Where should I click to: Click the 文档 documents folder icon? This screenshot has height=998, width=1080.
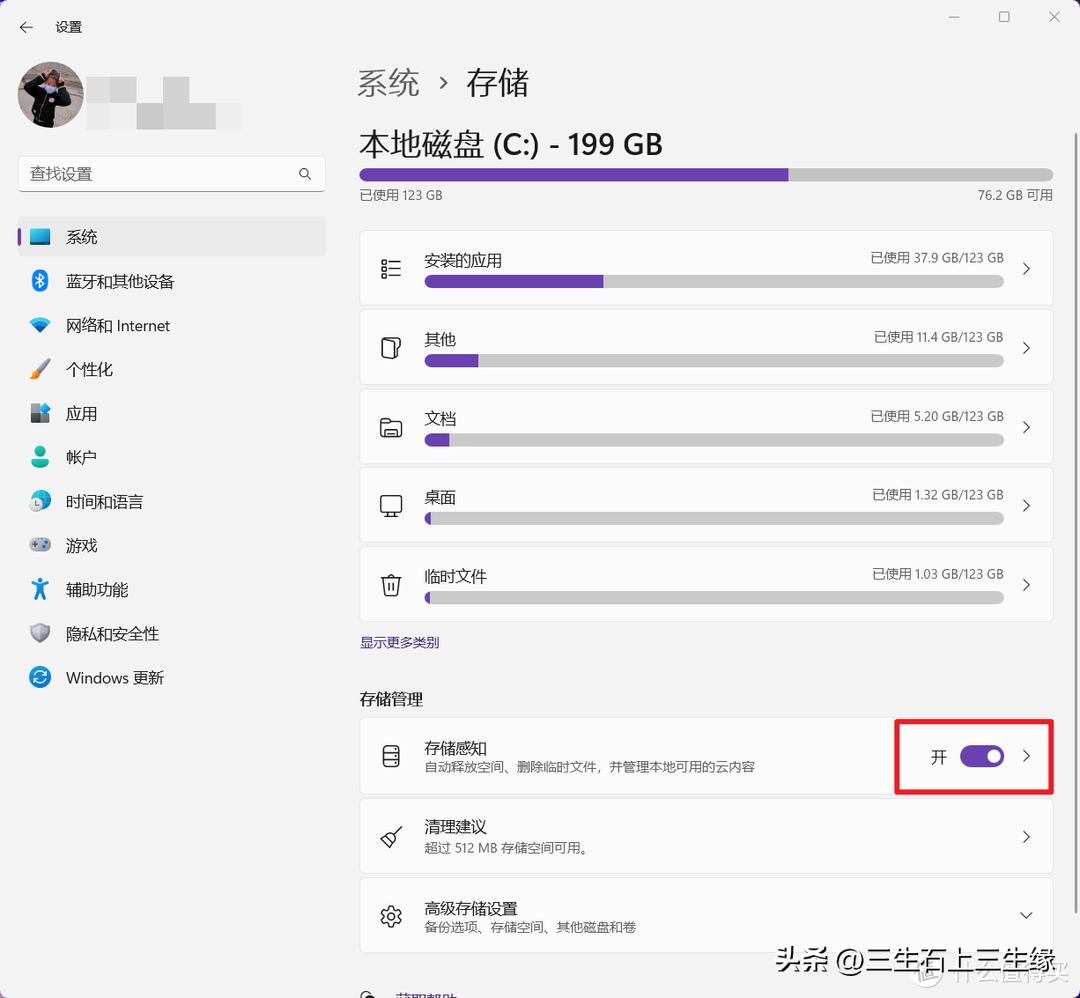(391, 426)
